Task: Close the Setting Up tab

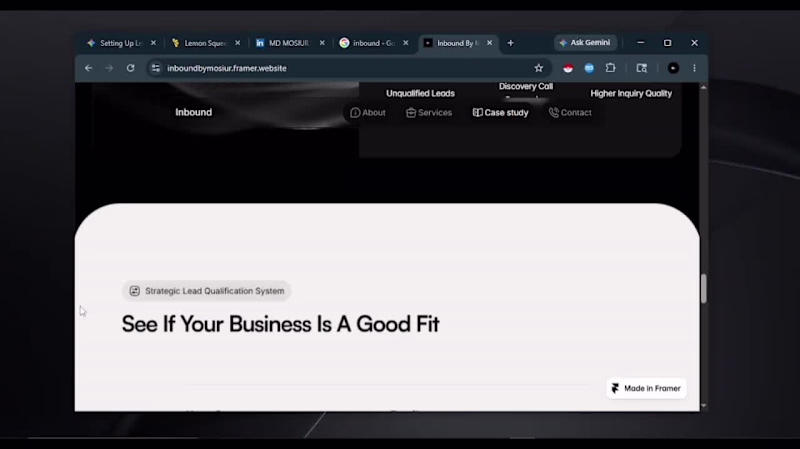Action: pyautogui.click(x=153, y=43)
